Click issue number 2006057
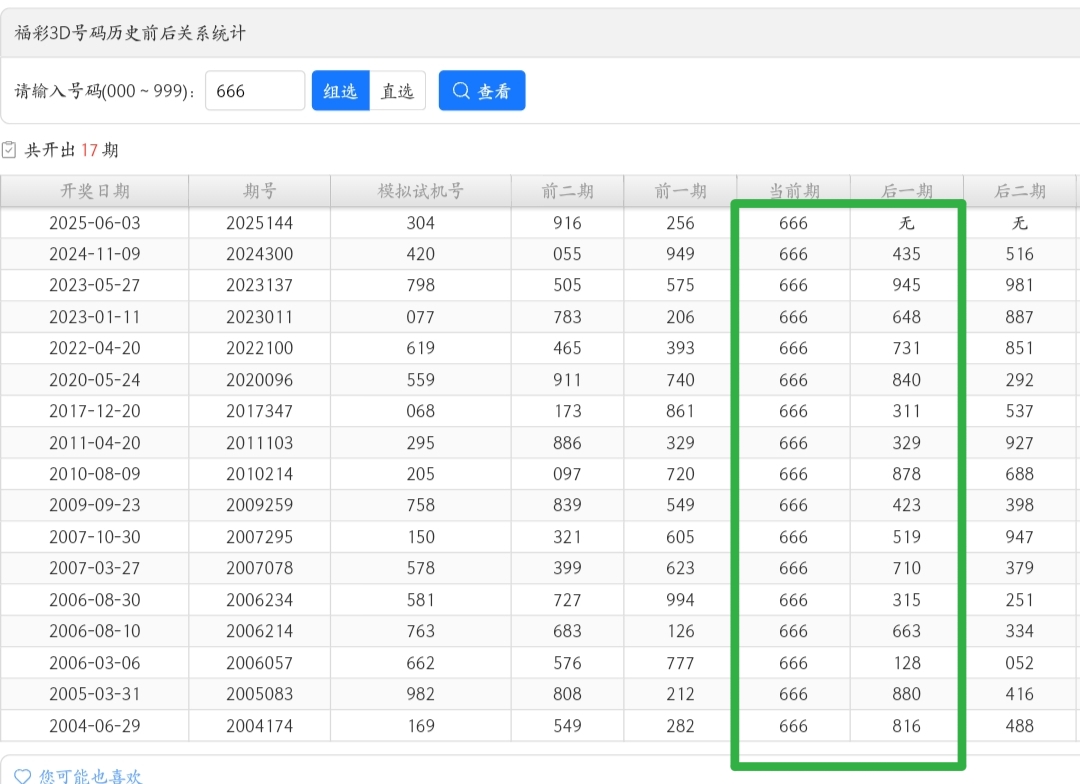Screen dimensions: 1080x784 pyautogui.click(x=260, y=663)
